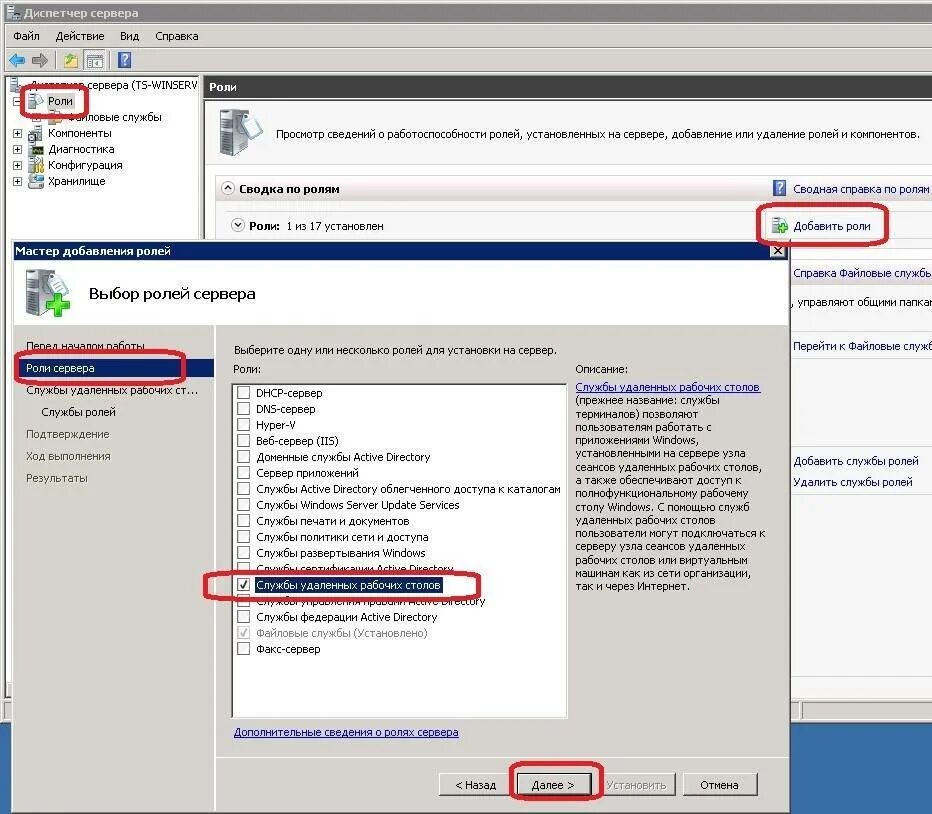The image size is (932, 814).
Task: Open the blue Help toolbar icon
Action: point(124,60)
